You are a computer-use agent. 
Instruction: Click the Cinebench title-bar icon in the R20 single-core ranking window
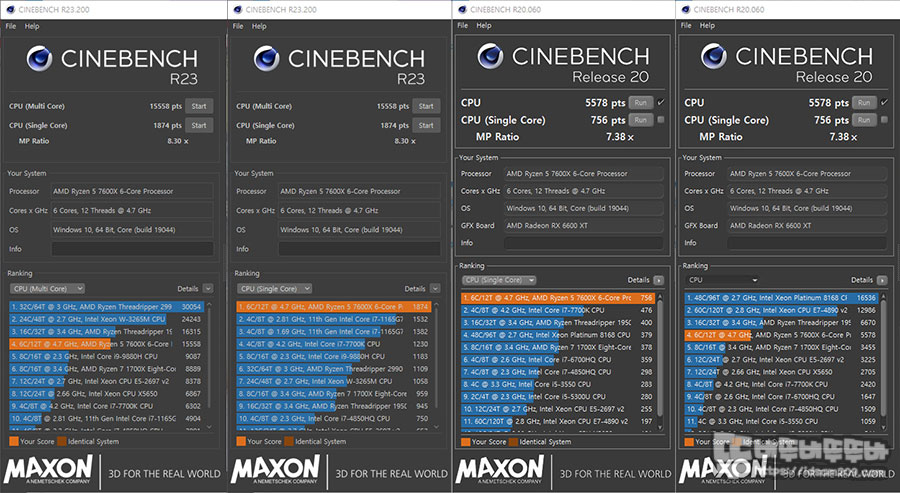click(x=461, y=9)
